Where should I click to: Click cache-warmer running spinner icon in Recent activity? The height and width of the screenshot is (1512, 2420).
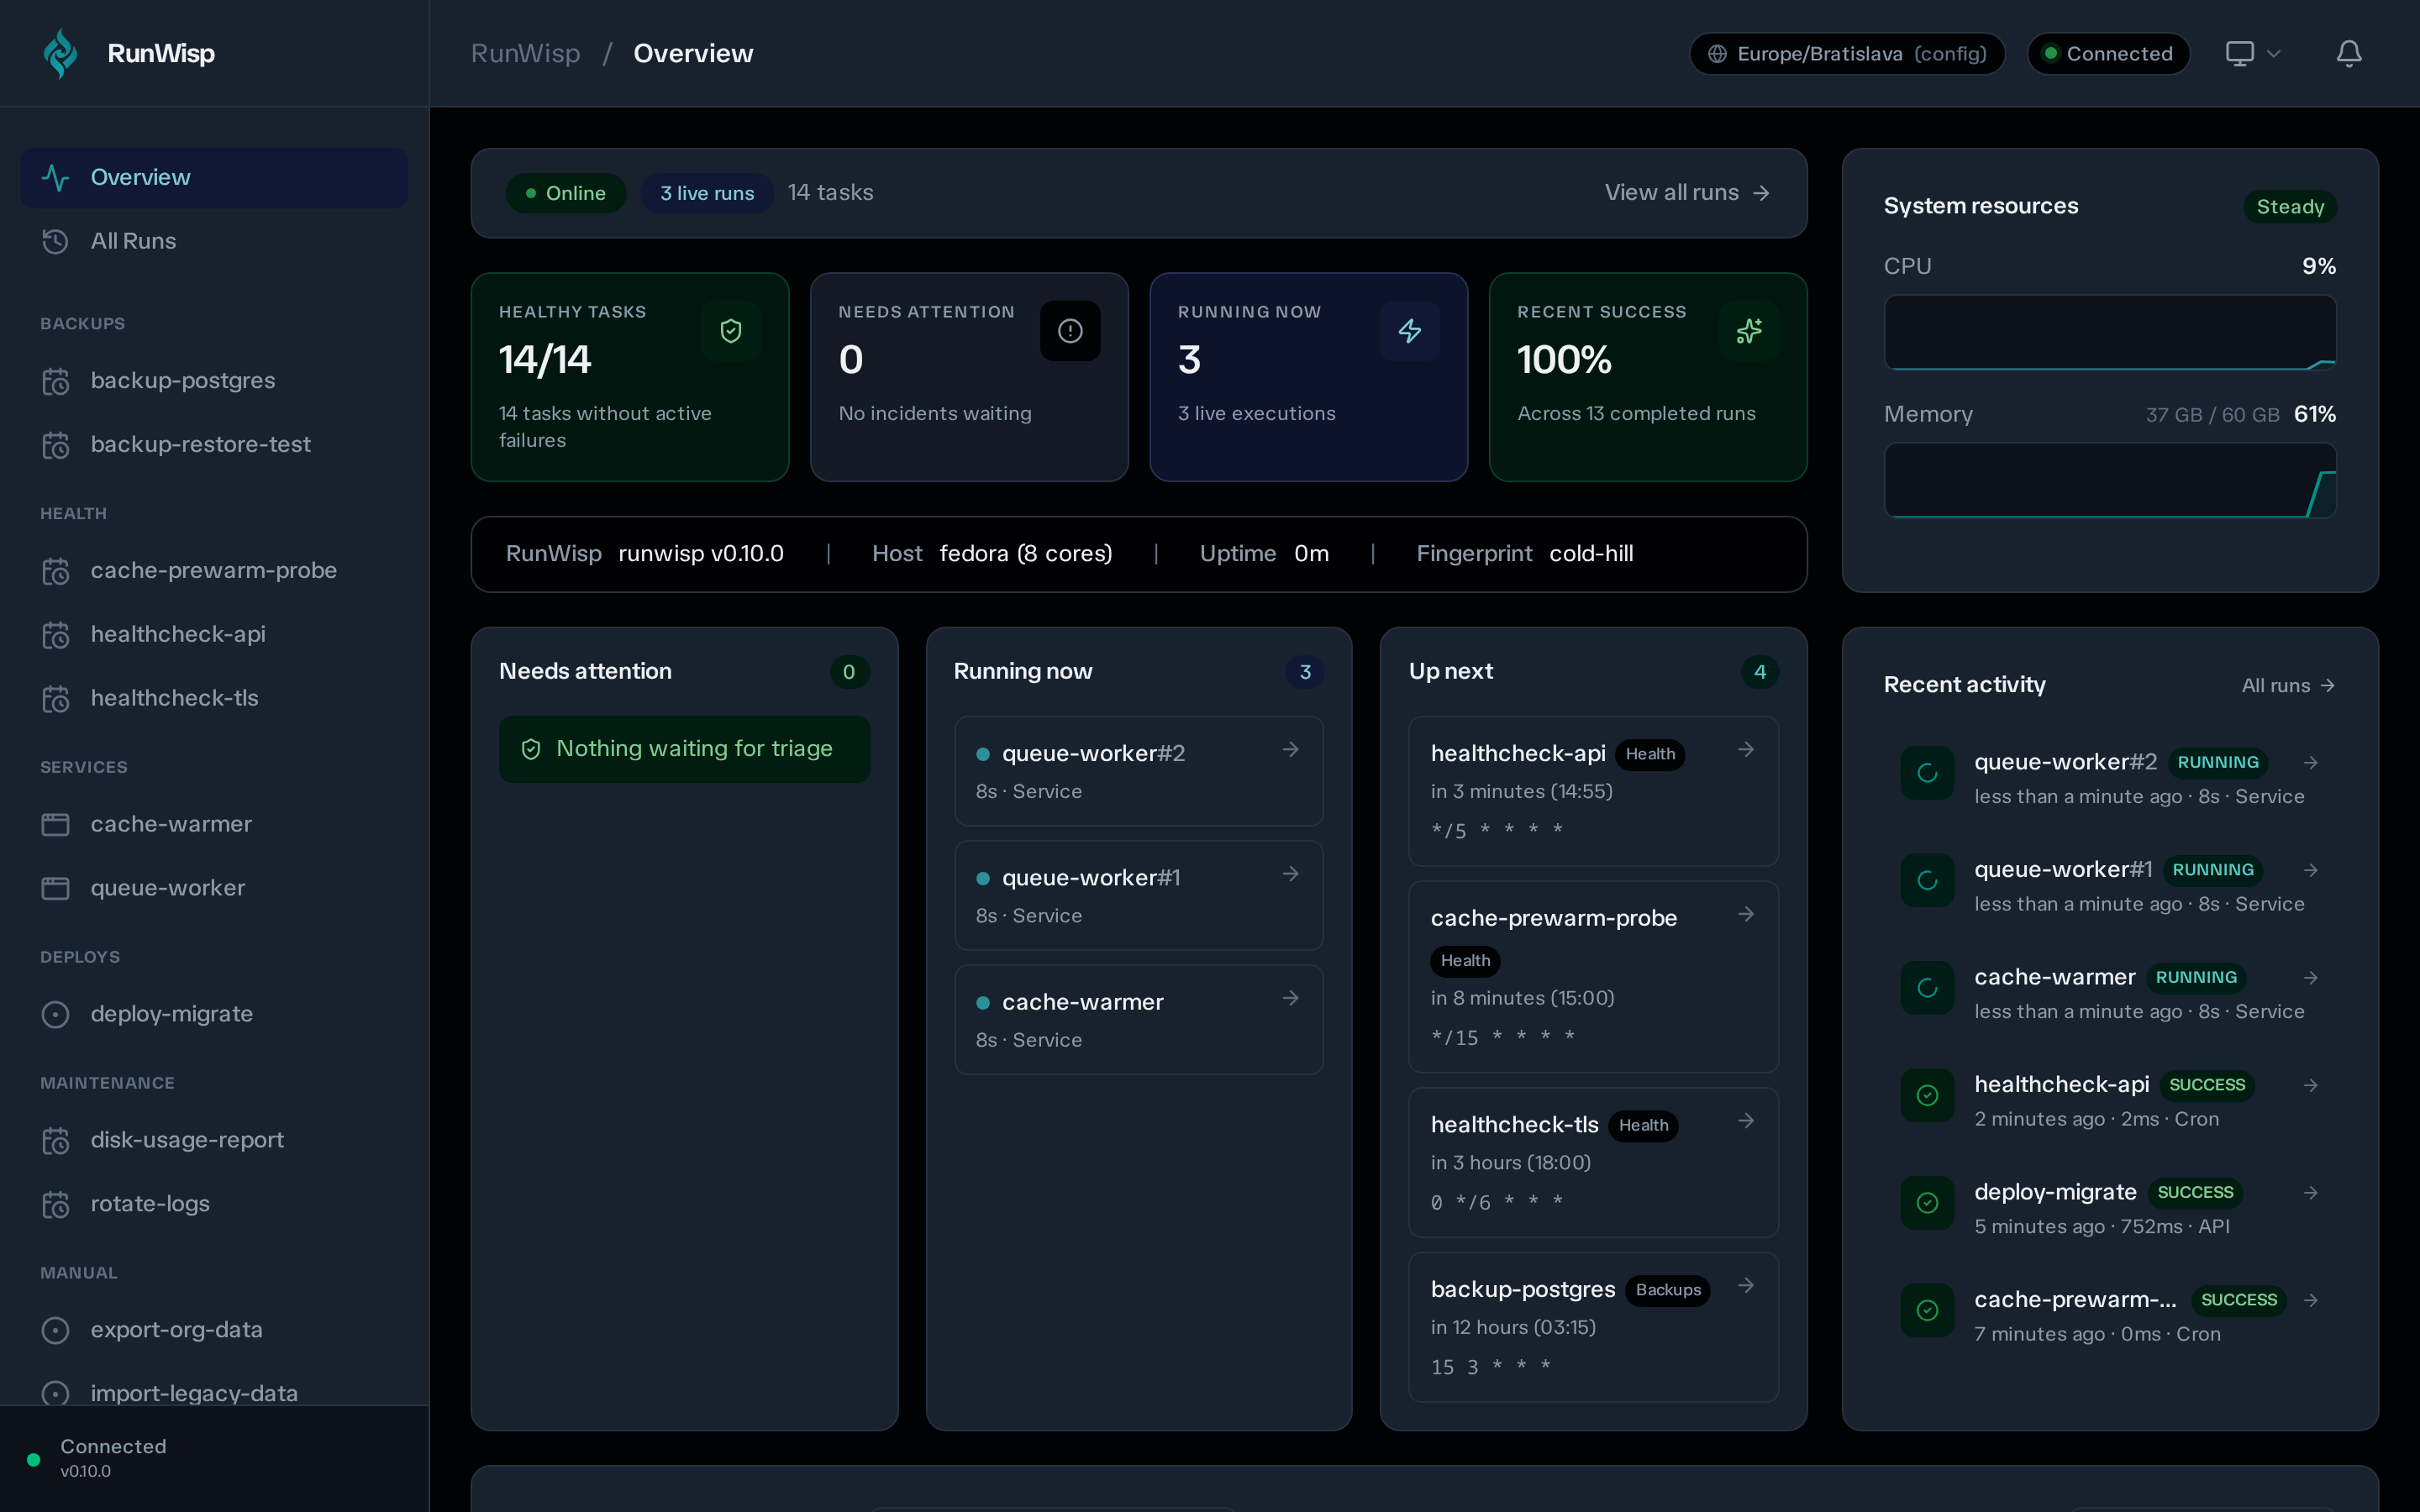point(1927,988)
